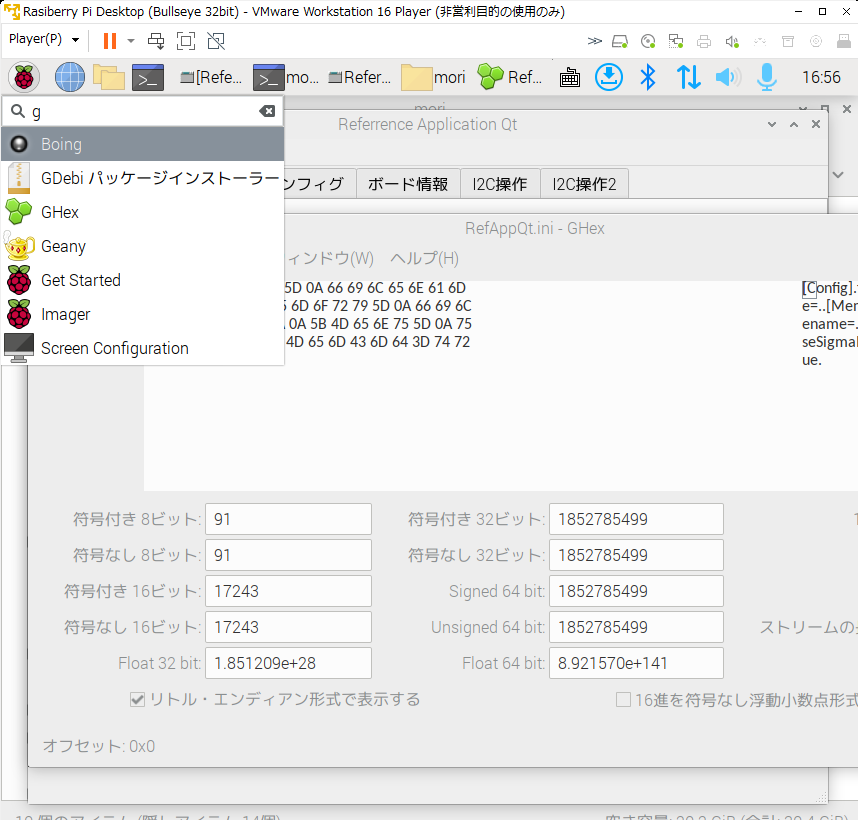Launch GHex from the search results
This screenshot has width=858, height=820.
pos(143,212)
